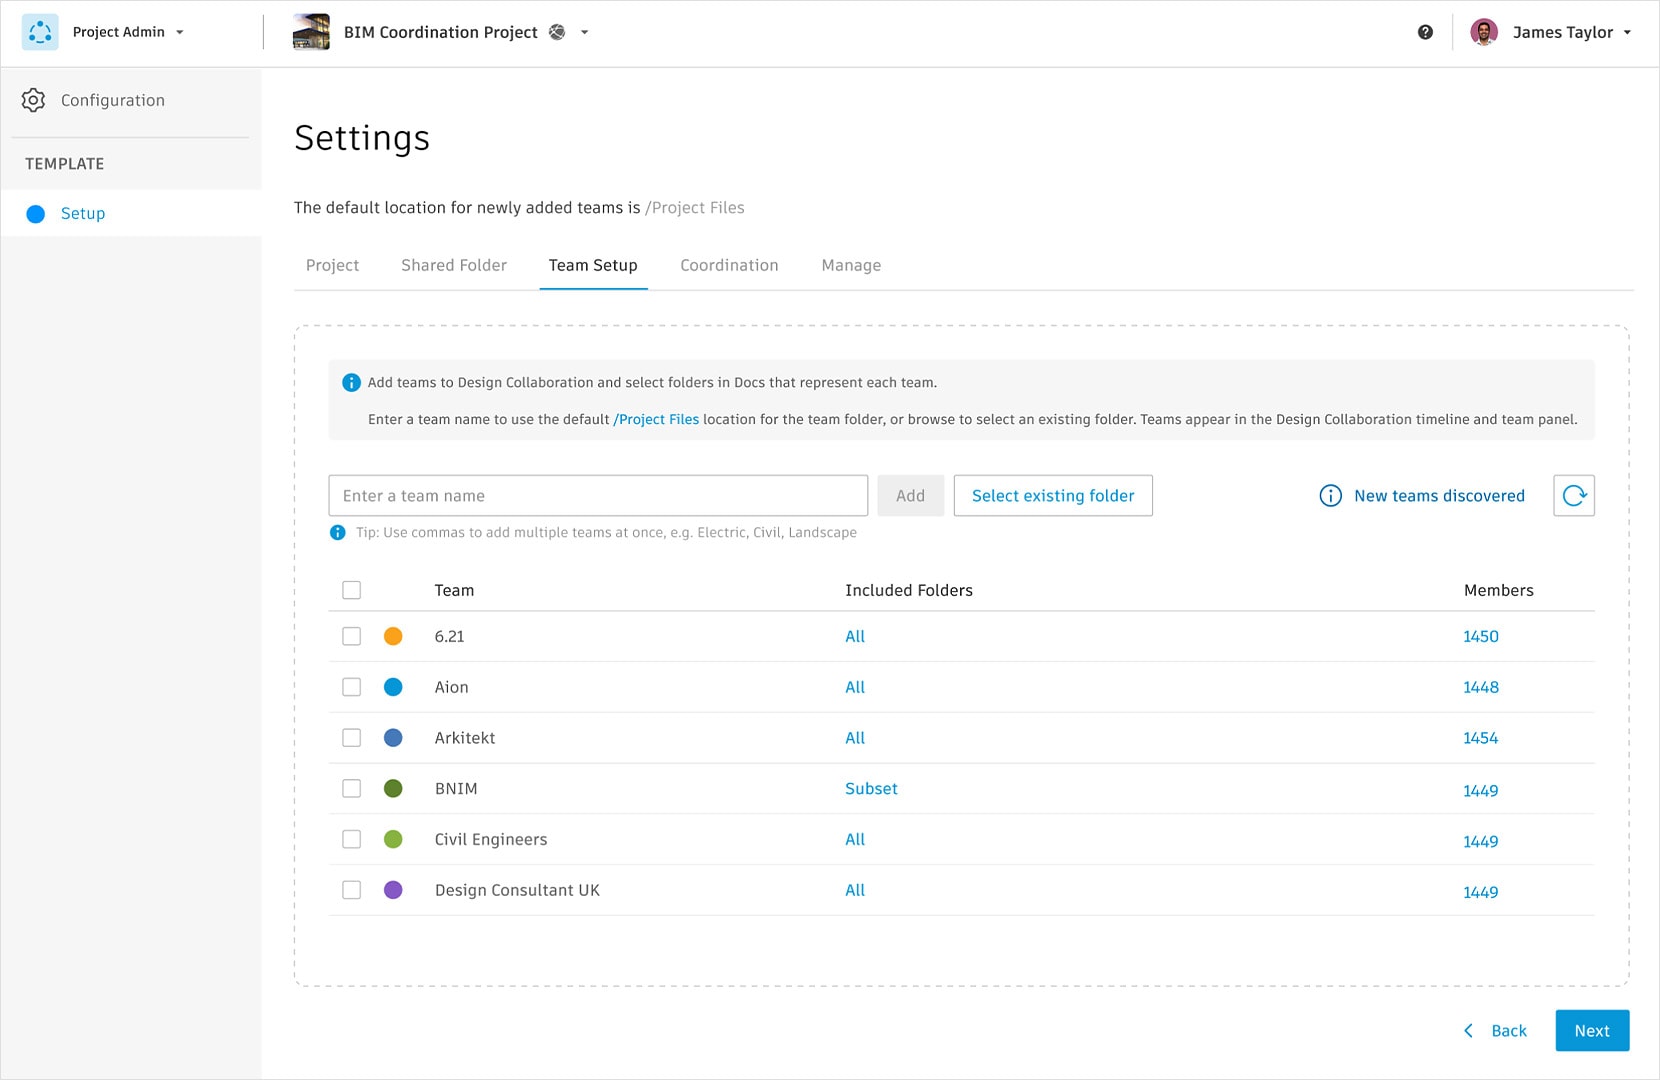
Task: Click the blue info icon in banner
Action: click(x=351, y=383)
